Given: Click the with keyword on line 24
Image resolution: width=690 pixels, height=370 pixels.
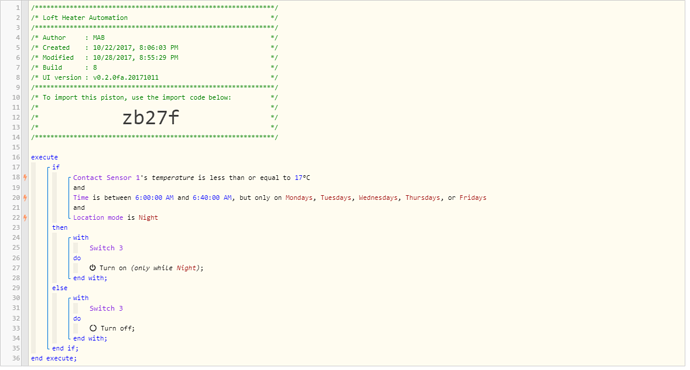Looking at the screenshot, I should [81, 238].
